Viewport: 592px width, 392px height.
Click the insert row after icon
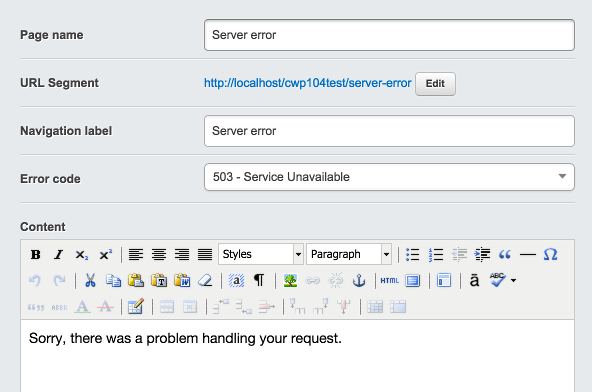pyautogui.click(x=244, y=306)
